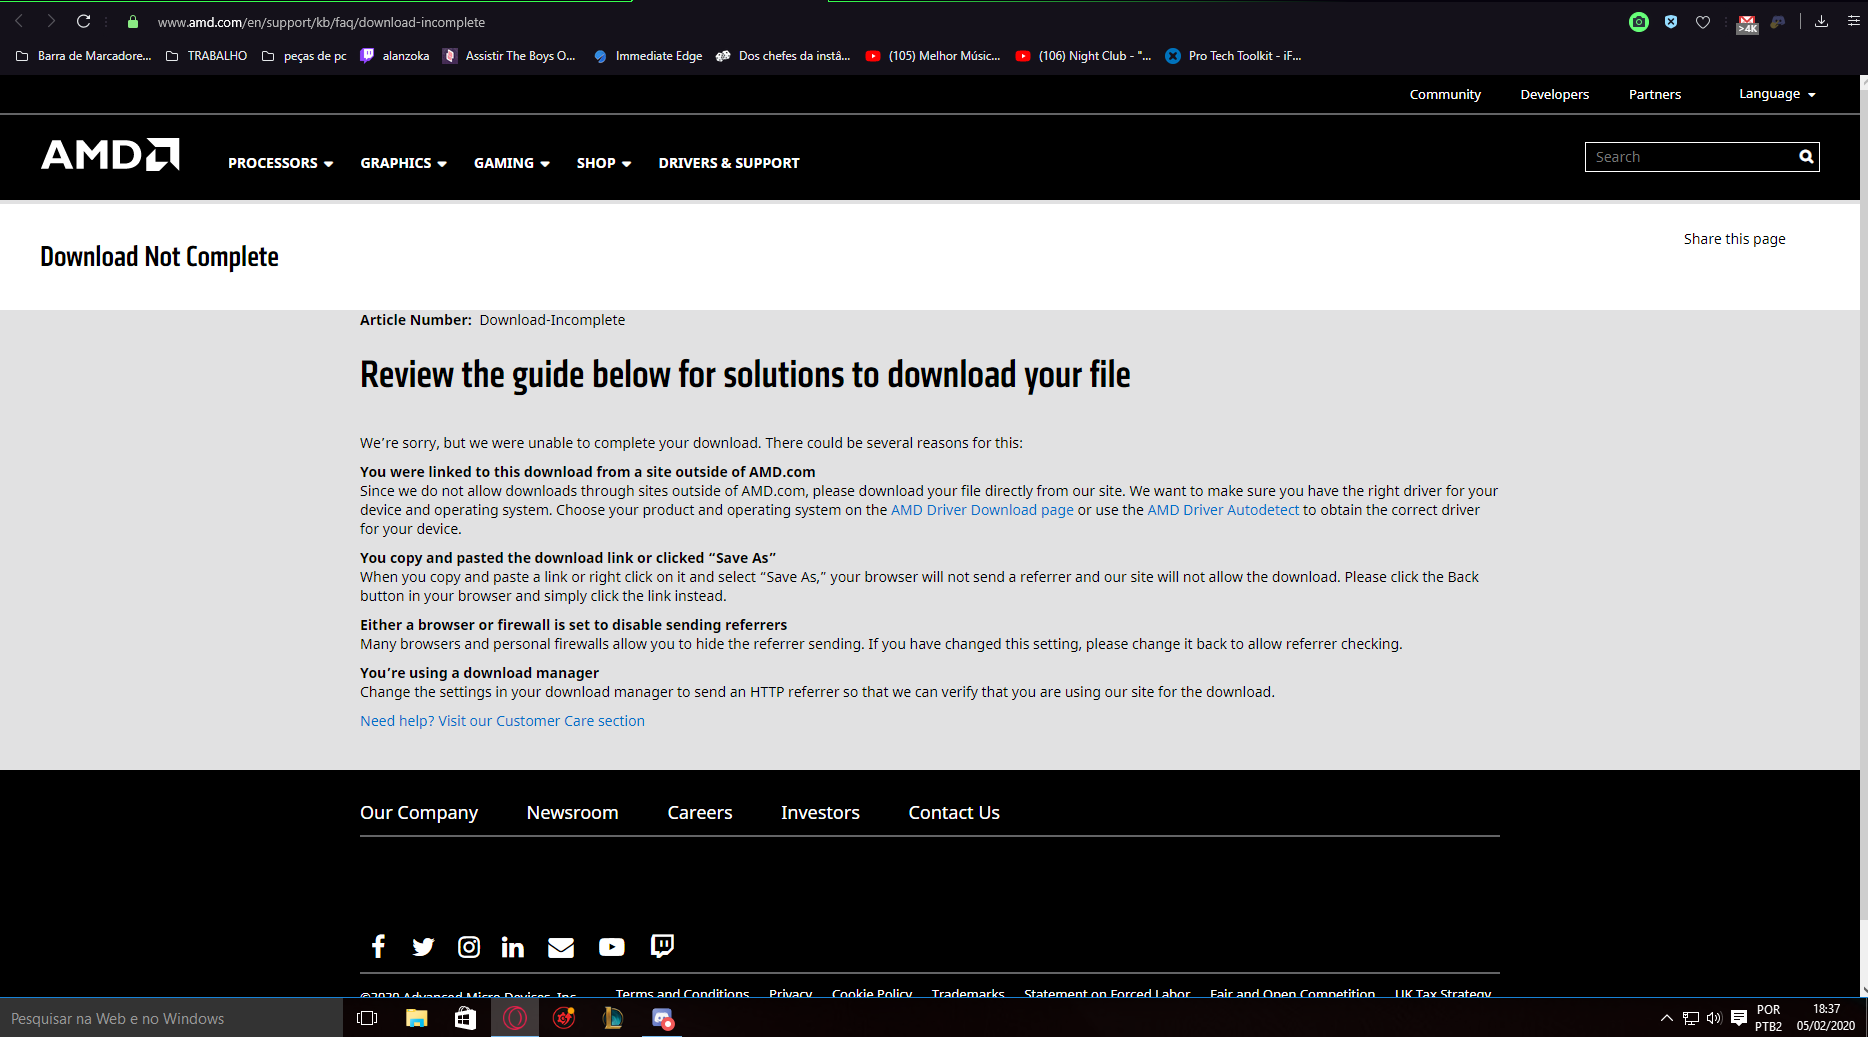The height and width of the screenshot is (1037, 1868).
Task: Open Contact Us footer link
Action: (954, 813)
